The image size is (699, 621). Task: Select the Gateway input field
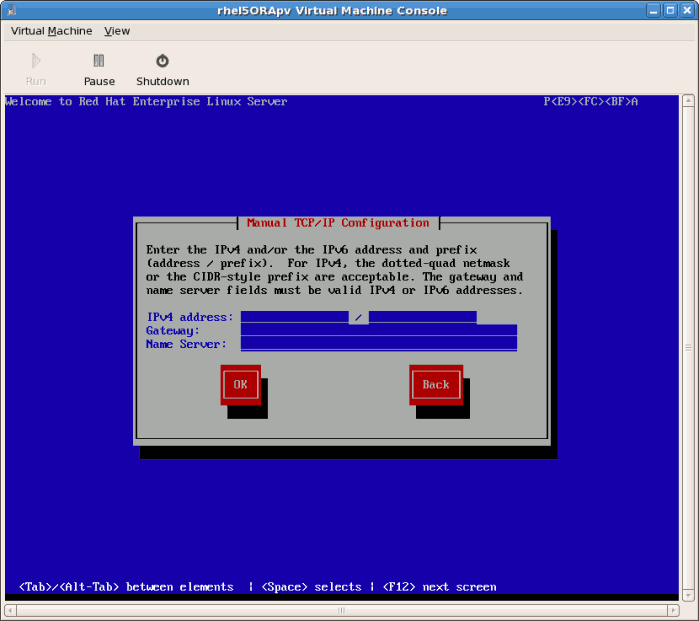[378, 330]
